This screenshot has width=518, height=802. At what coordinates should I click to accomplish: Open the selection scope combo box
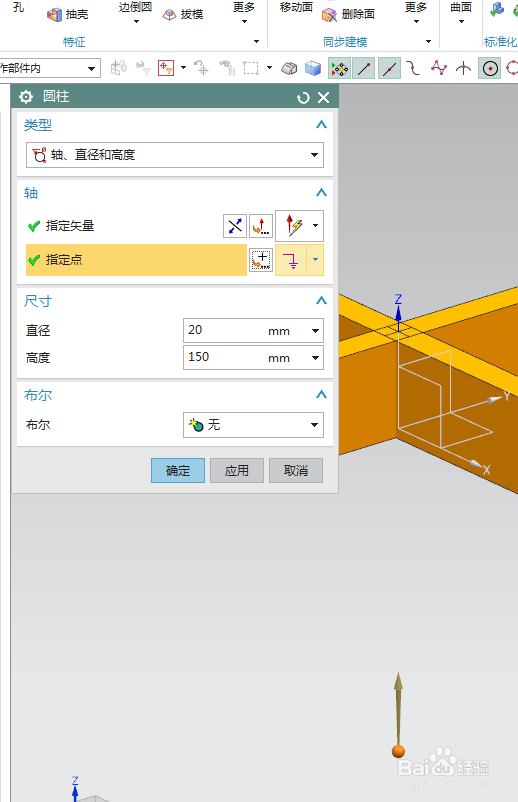coord(50,68)
